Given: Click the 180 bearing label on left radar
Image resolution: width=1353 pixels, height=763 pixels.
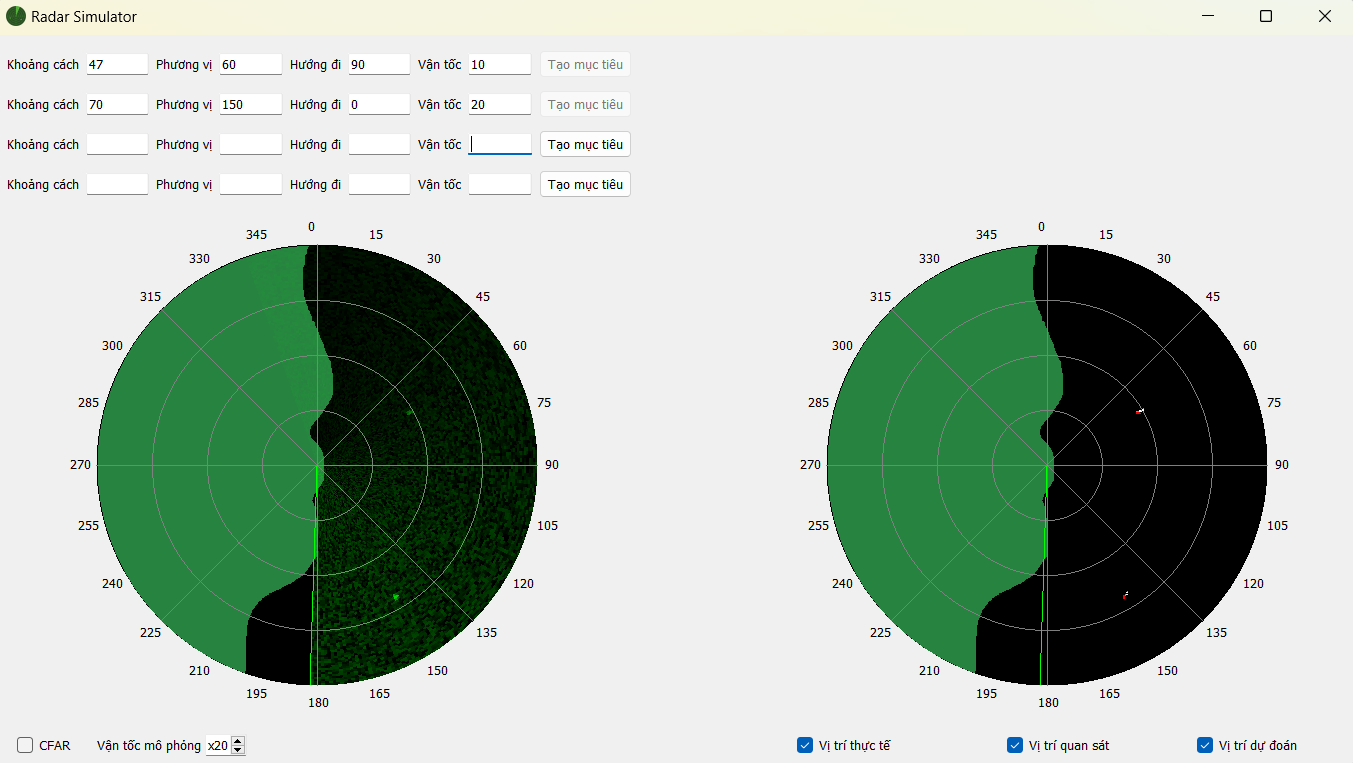Looking at the screenshot, I should pos(318,703).
